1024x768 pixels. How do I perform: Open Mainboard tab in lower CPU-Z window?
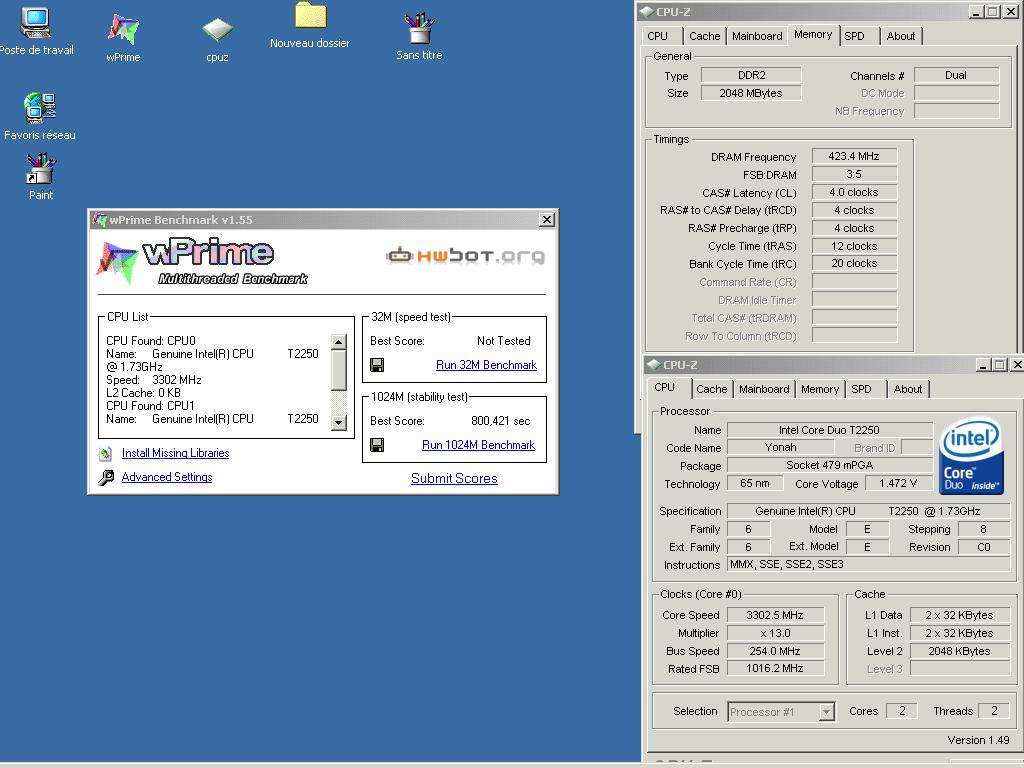coord(764,389)
